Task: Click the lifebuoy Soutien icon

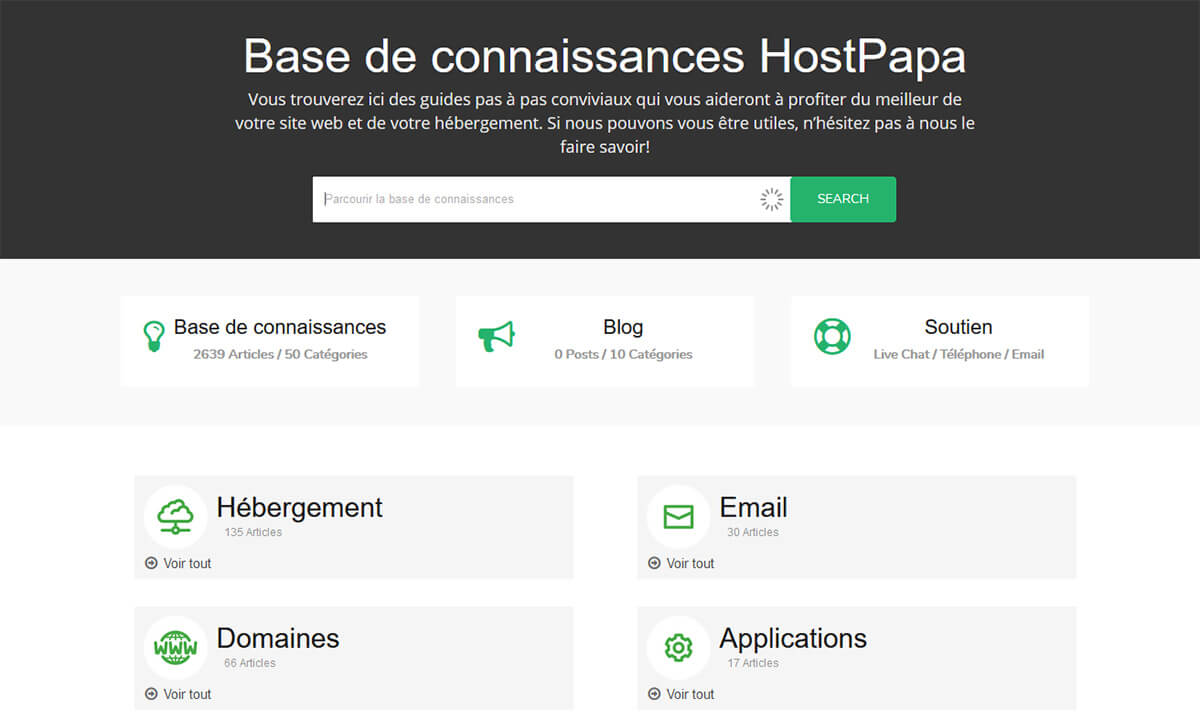Action: [x=834, y=334]
